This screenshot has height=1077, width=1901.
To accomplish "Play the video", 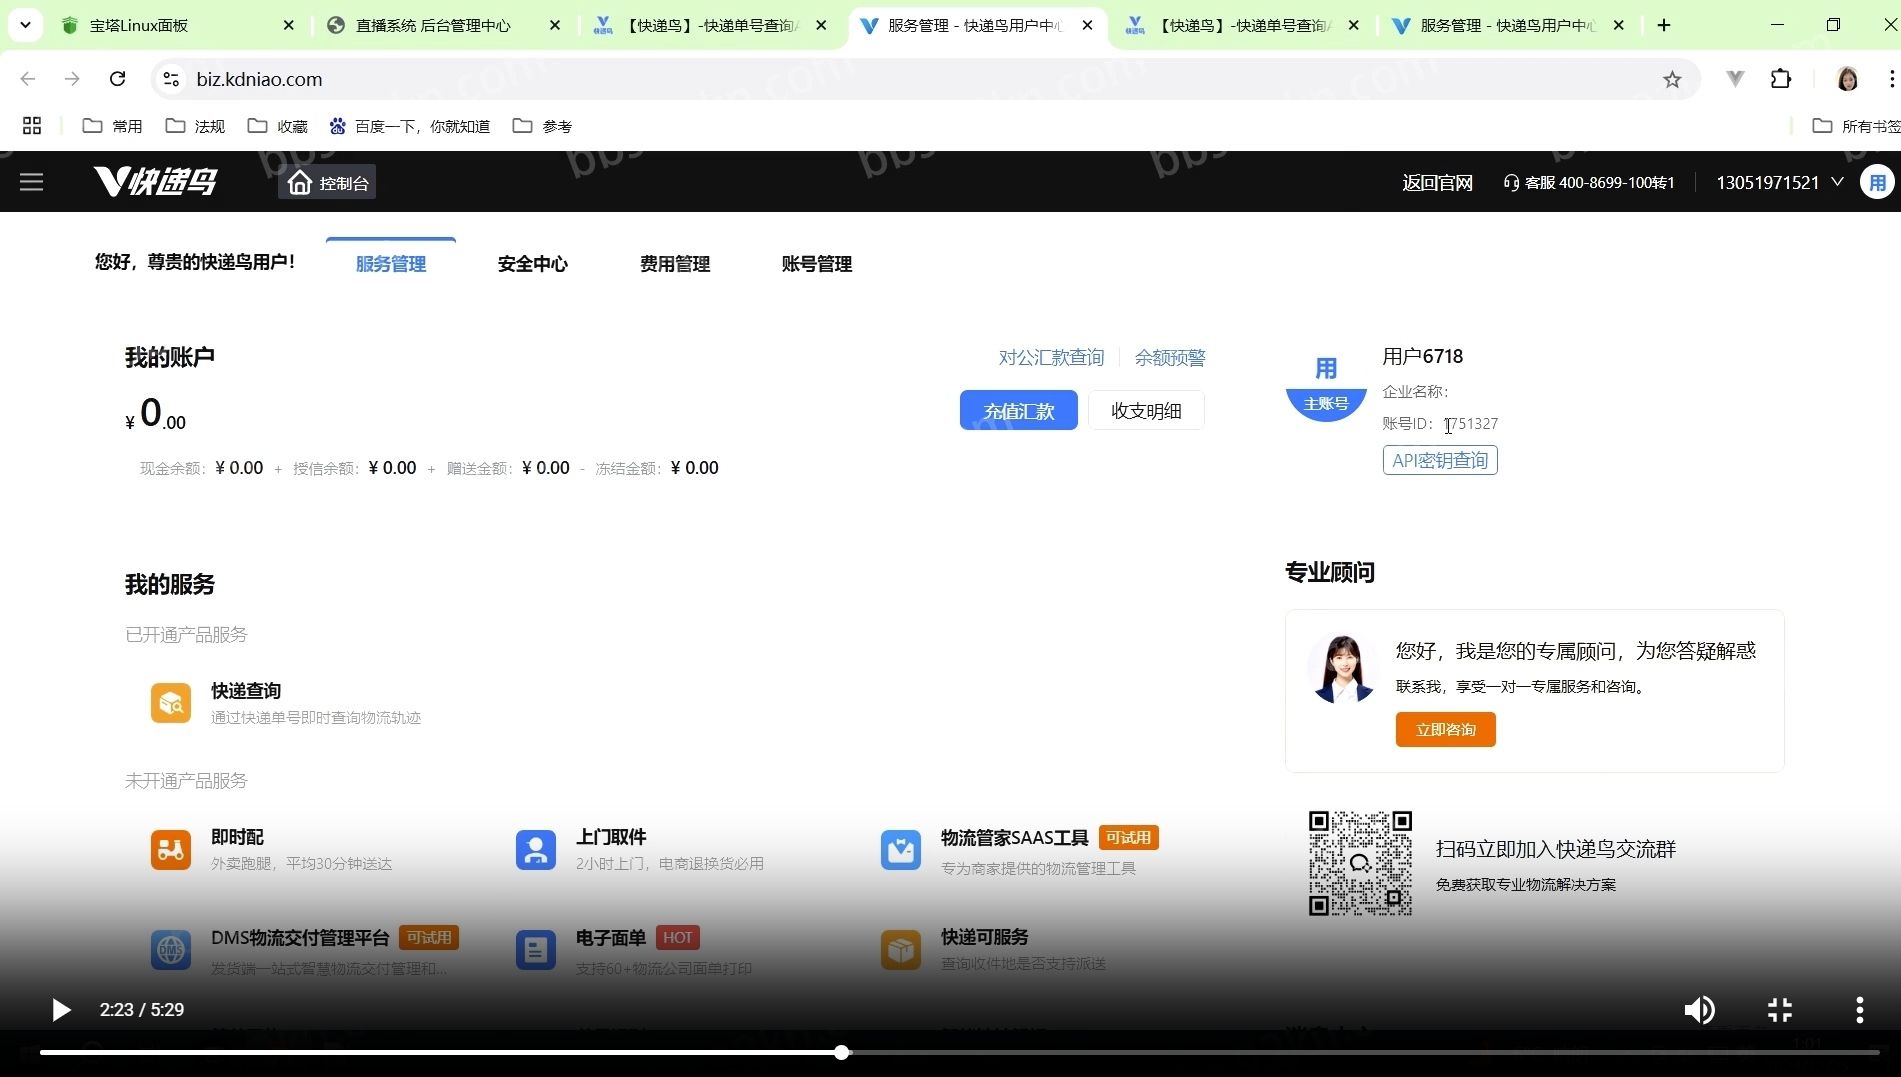I will pos(60,1010).
